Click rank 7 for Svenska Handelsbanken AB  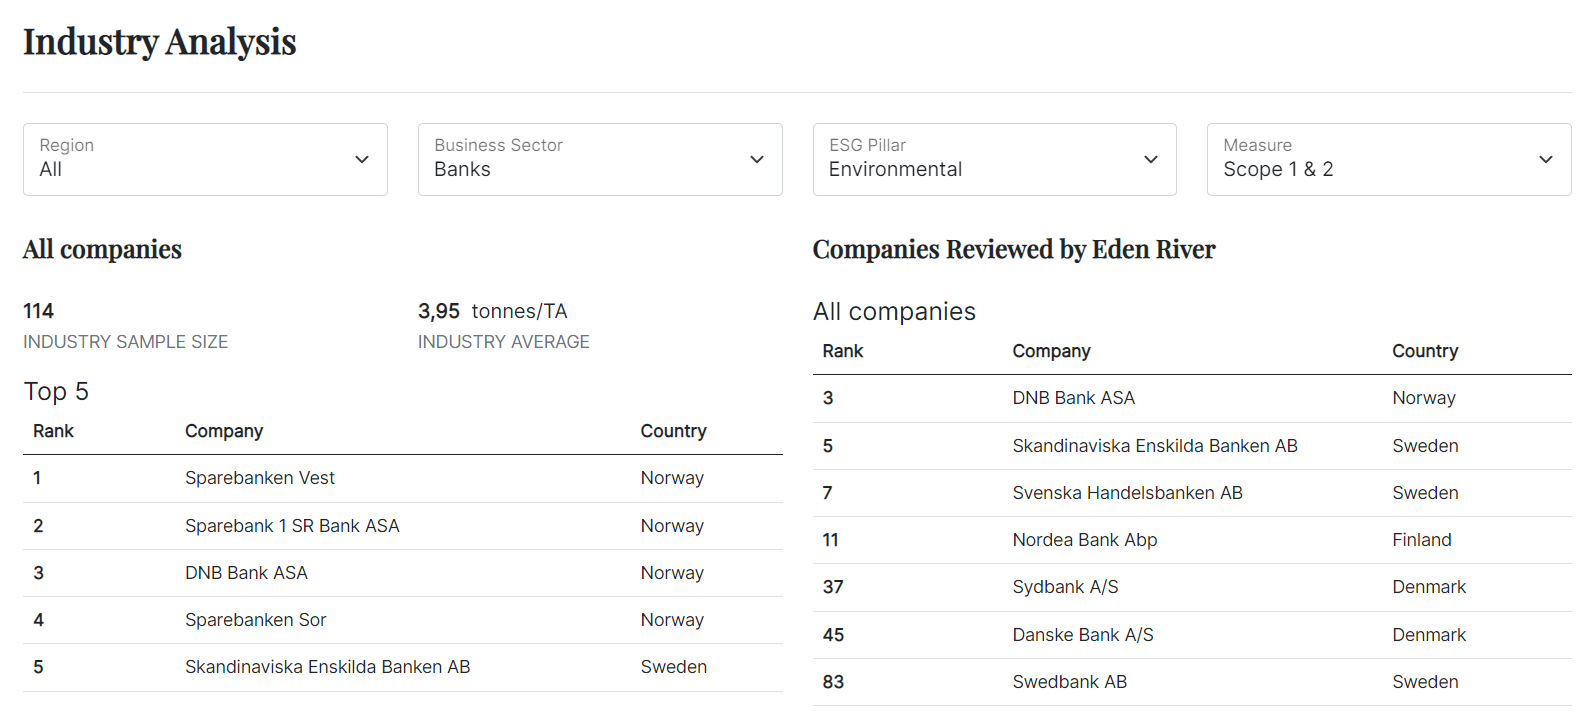828,493
